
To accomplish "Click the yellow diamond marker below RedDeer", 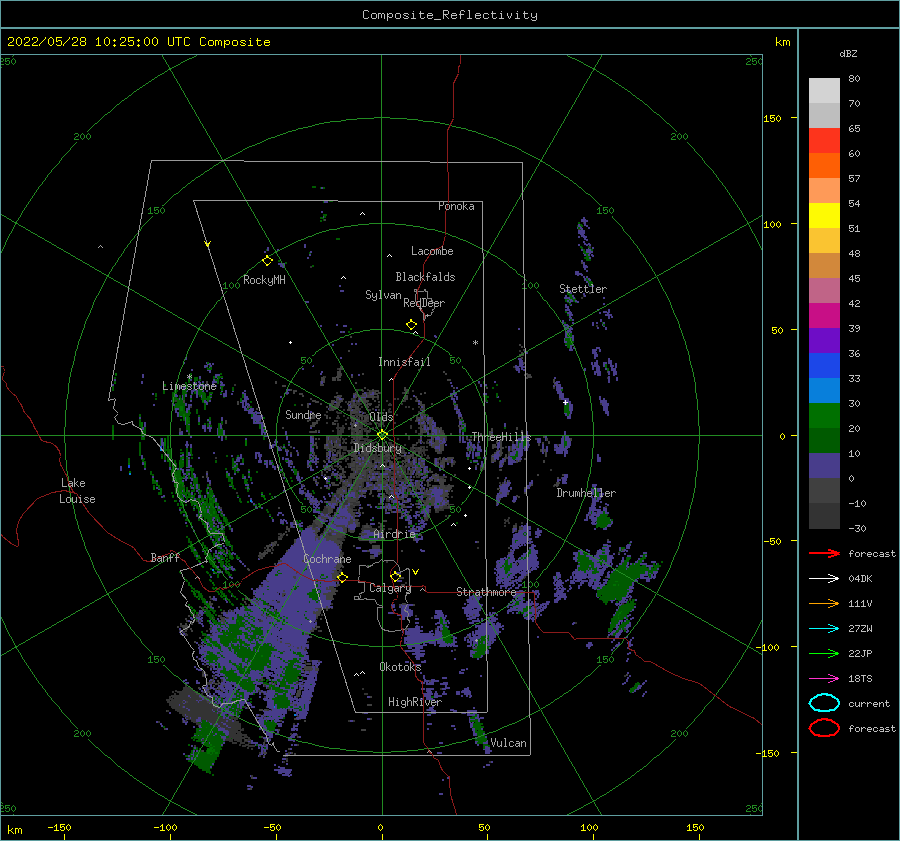I will coord(412,325).
